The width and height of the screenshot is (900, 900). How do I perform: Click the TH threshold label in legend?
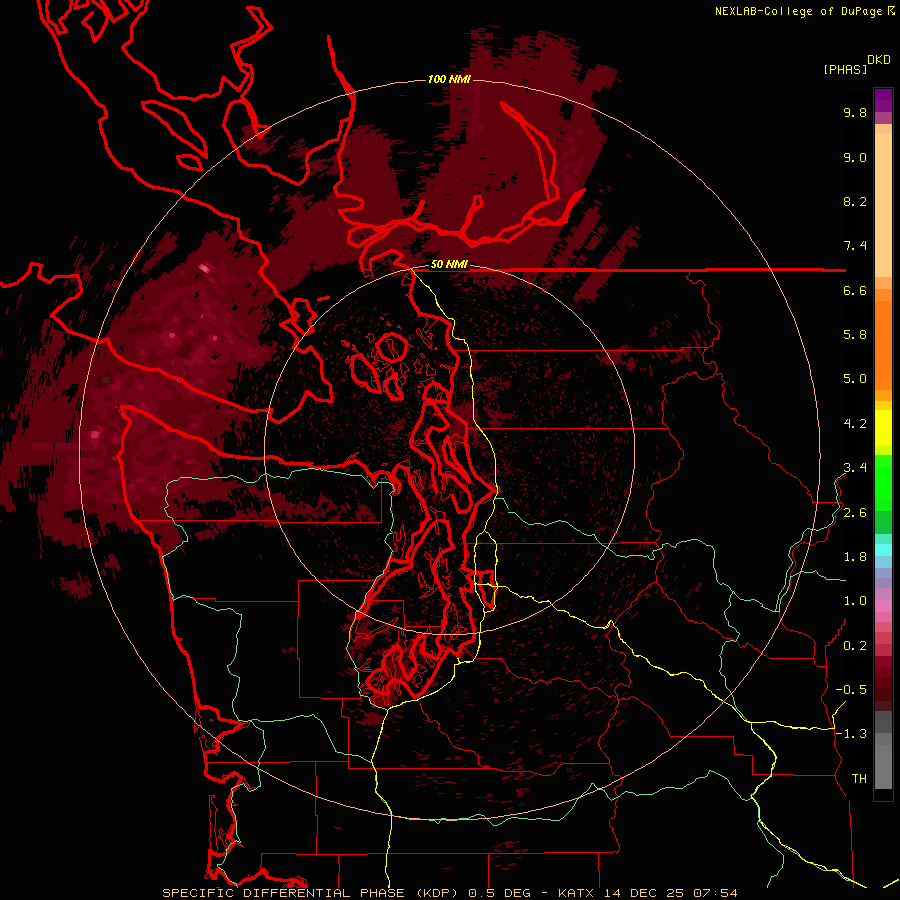tap(859, 779)
